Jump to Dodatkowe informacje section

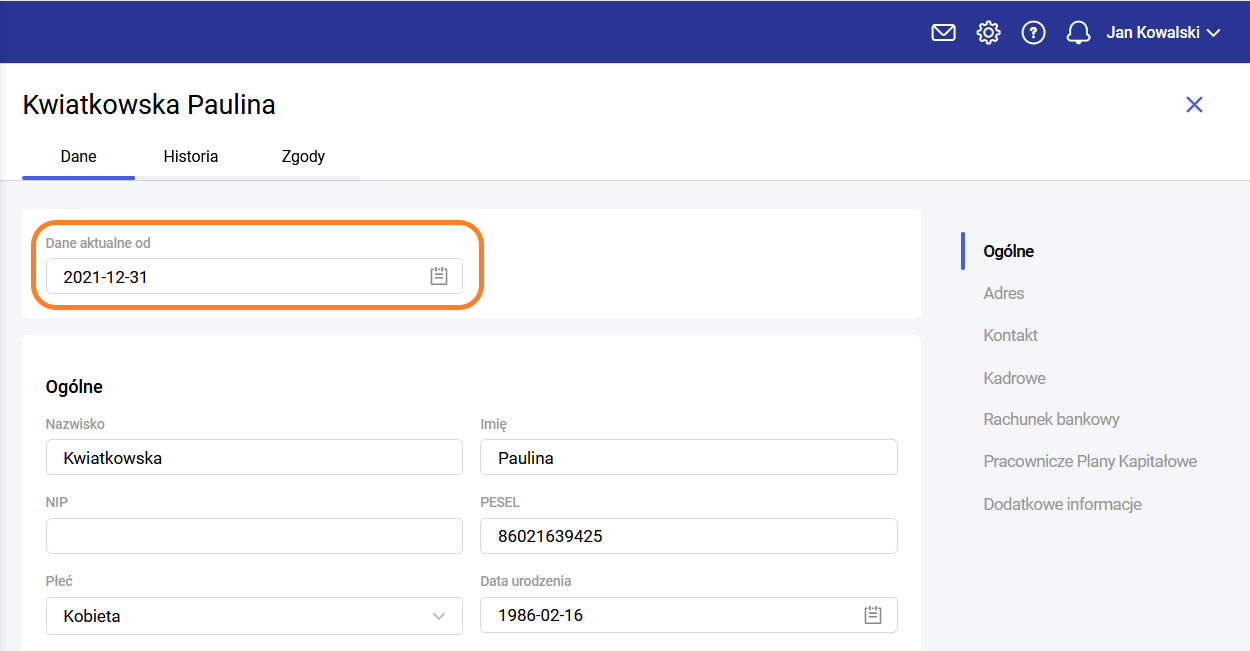point(1063,504)
